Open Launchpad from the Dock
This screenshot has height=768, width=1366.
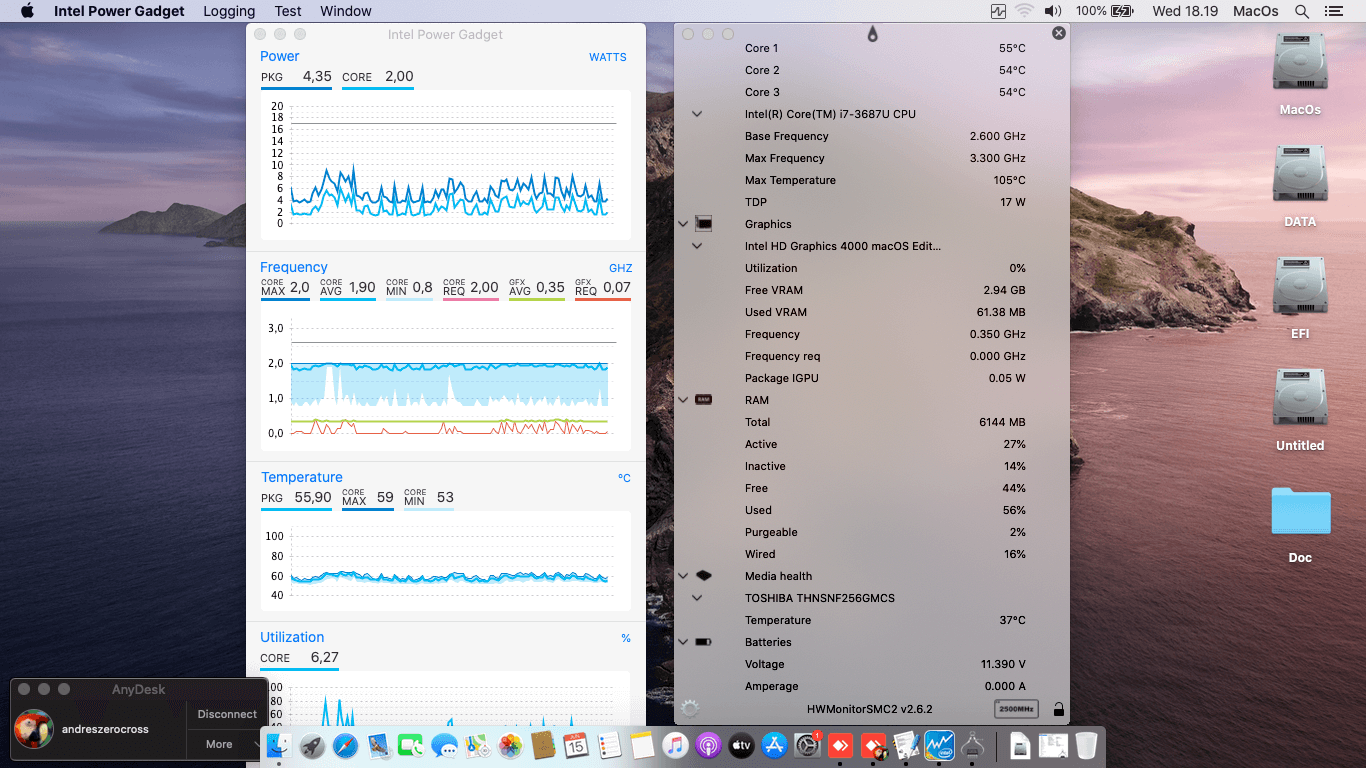312,745
